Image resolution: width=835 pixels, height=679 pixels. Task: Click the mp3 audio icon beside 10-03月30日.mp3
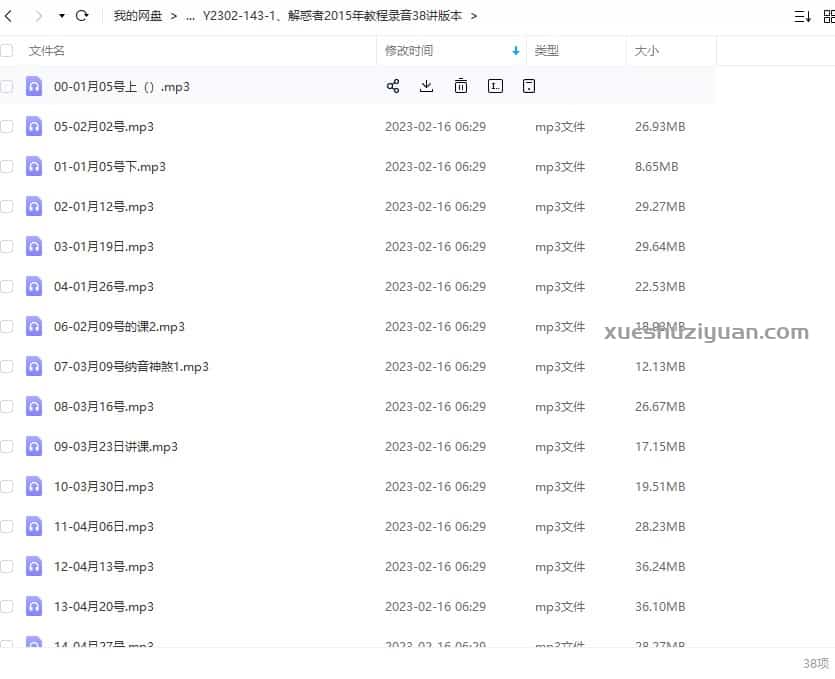(x=33, y=487)
